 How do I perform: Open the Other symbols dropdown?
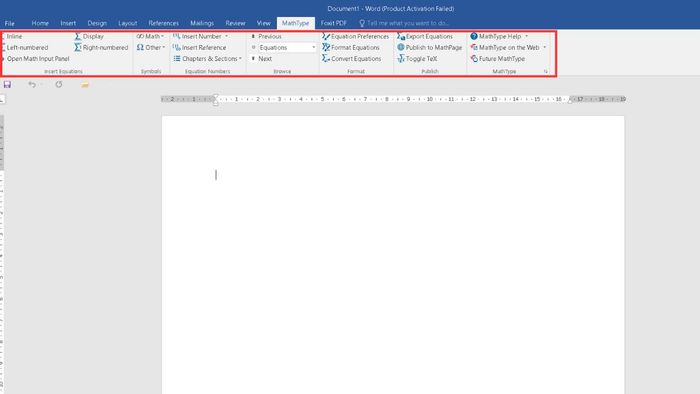click(x=151, y=47)
